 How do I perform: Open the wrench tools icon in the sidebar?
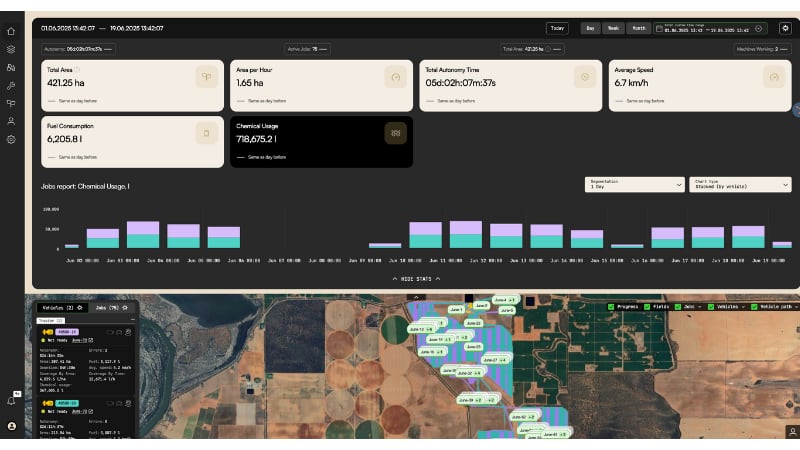click(11, 86)
